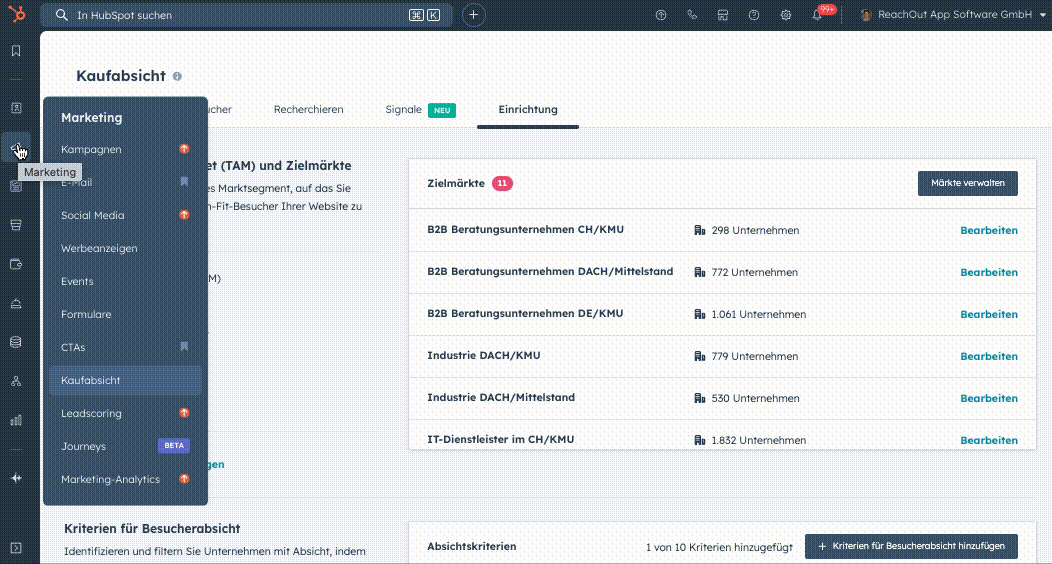Screen dimensions: 1052x564
Task: Select Leadscoring in Marketing menu
Action: coord(91,413)
